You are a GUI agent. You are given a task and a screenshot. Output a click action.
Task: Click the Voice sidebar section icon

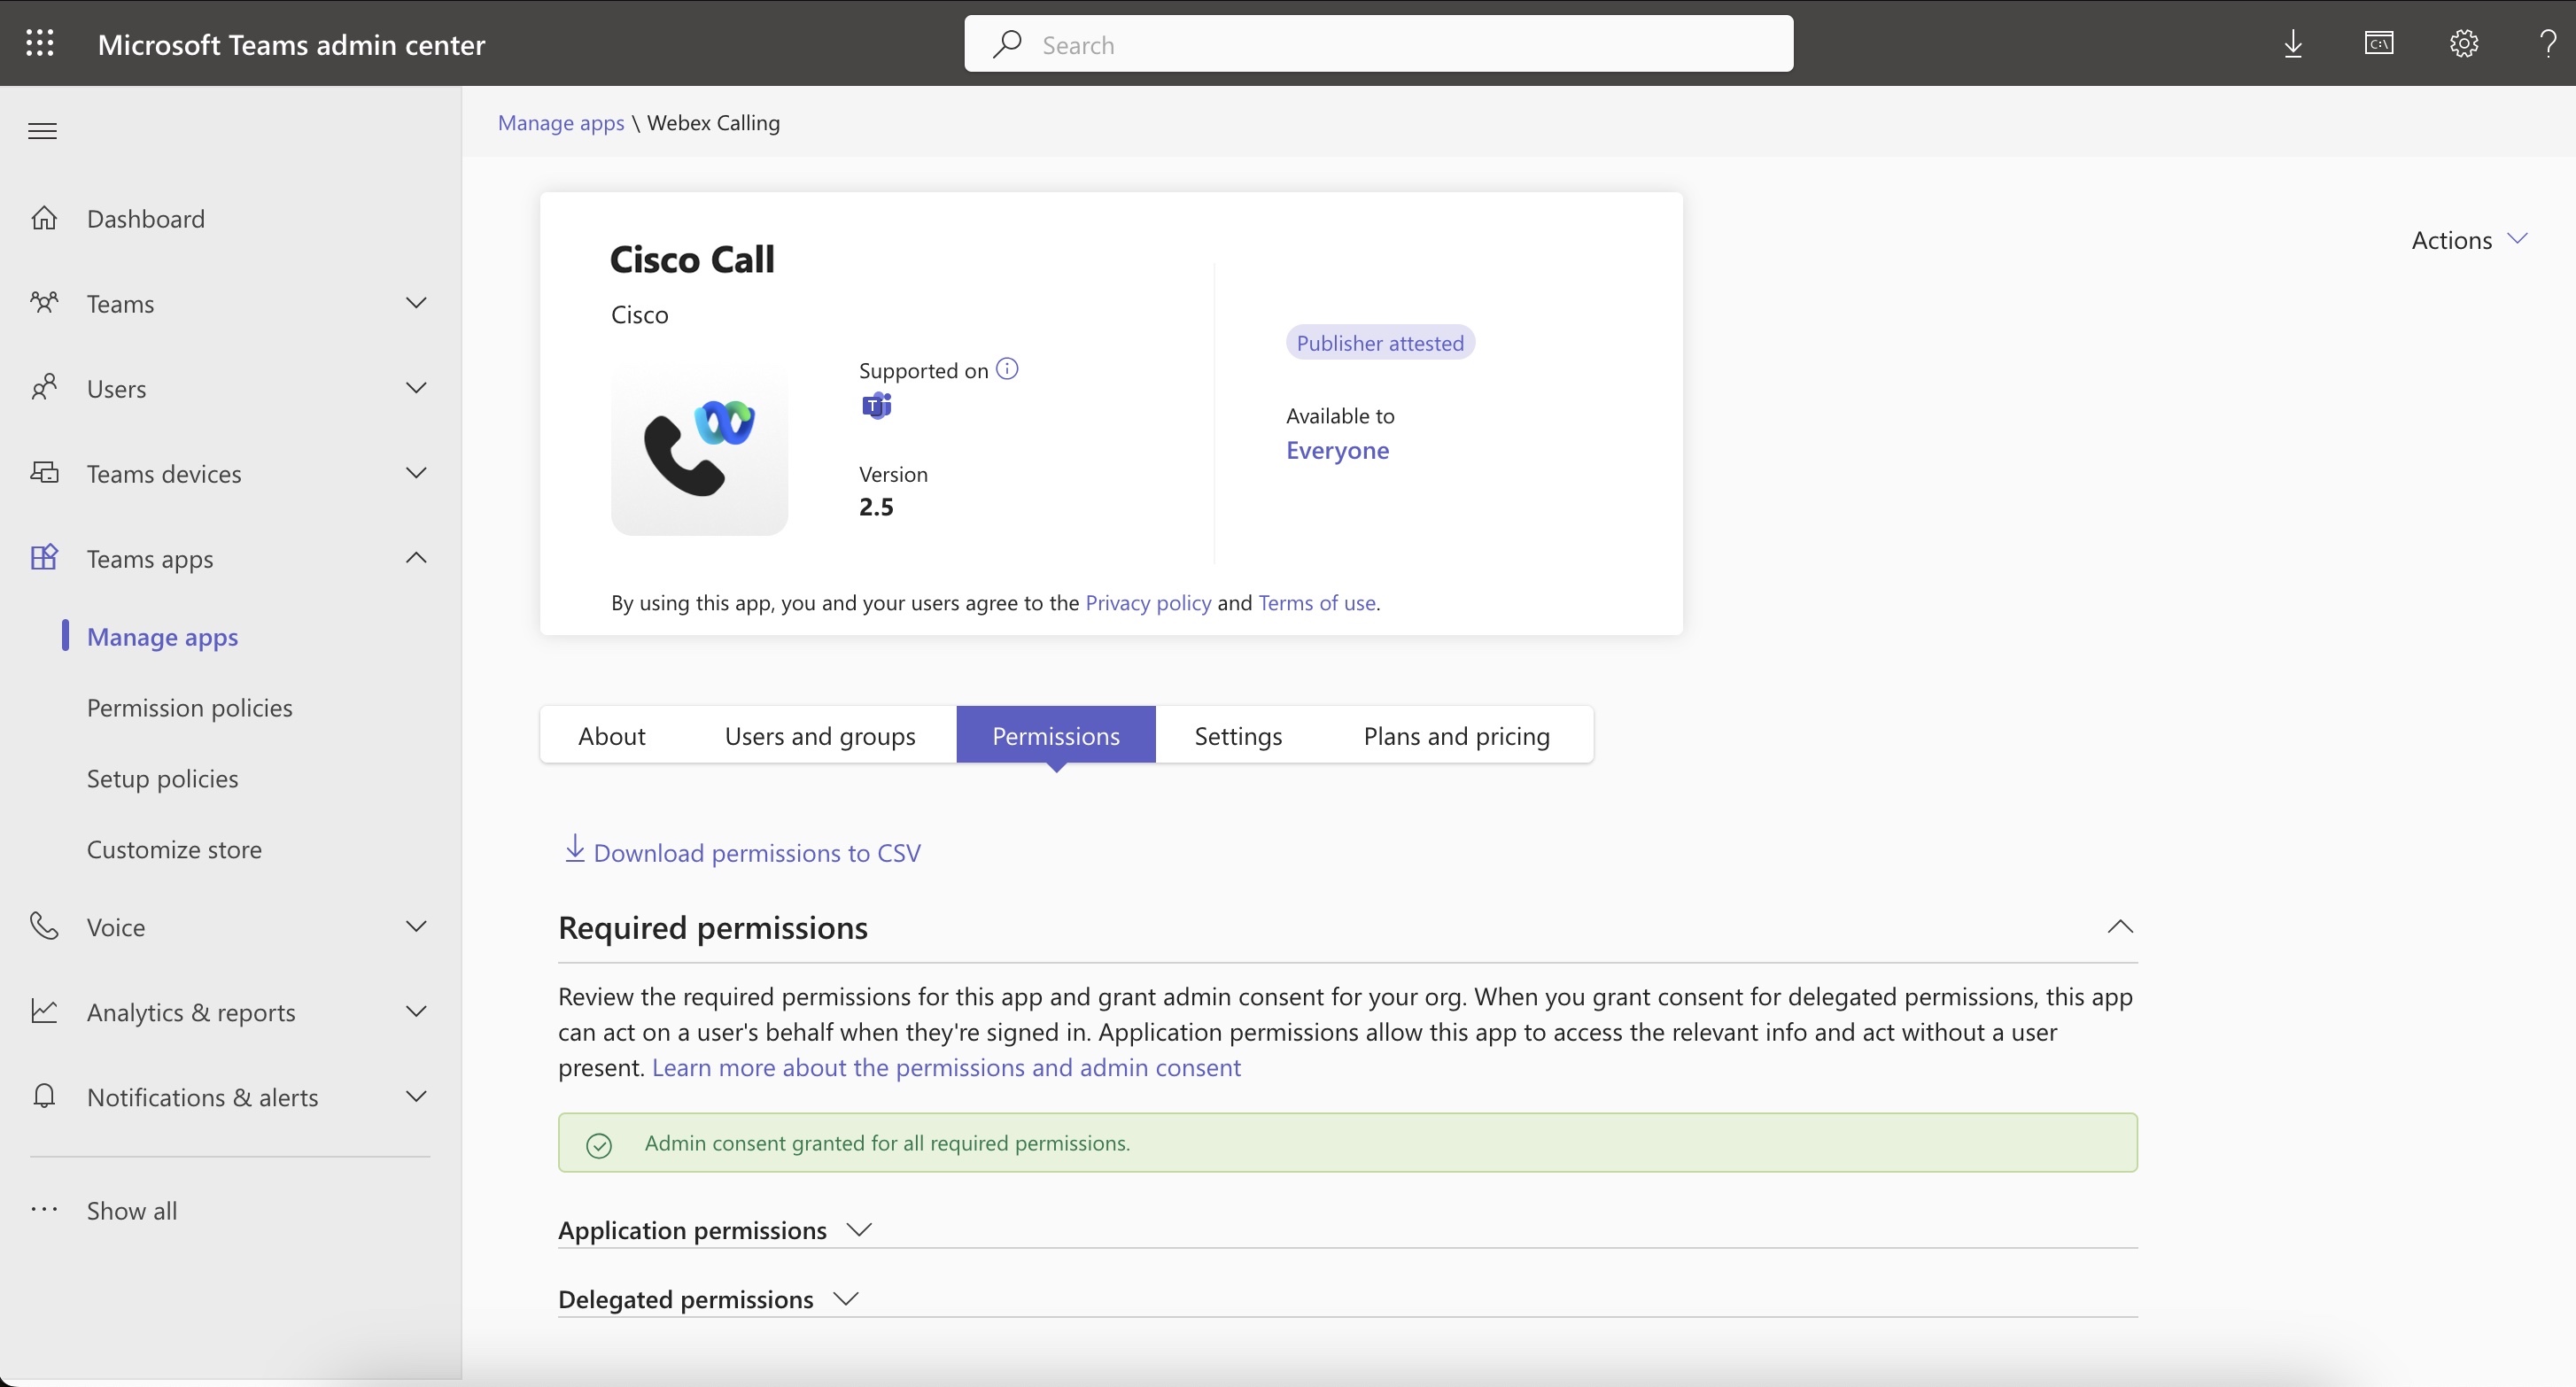(44, 926)
